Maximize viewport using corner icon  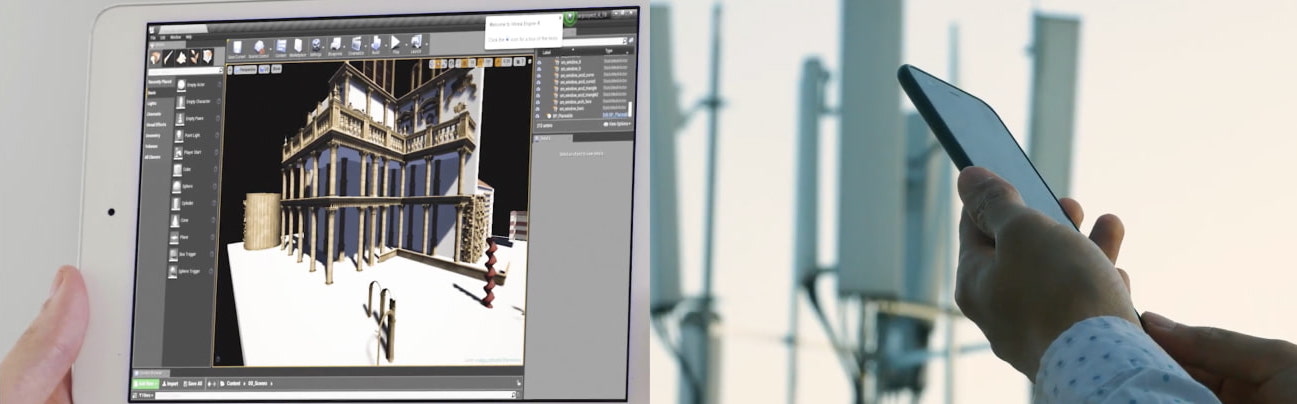530,62
